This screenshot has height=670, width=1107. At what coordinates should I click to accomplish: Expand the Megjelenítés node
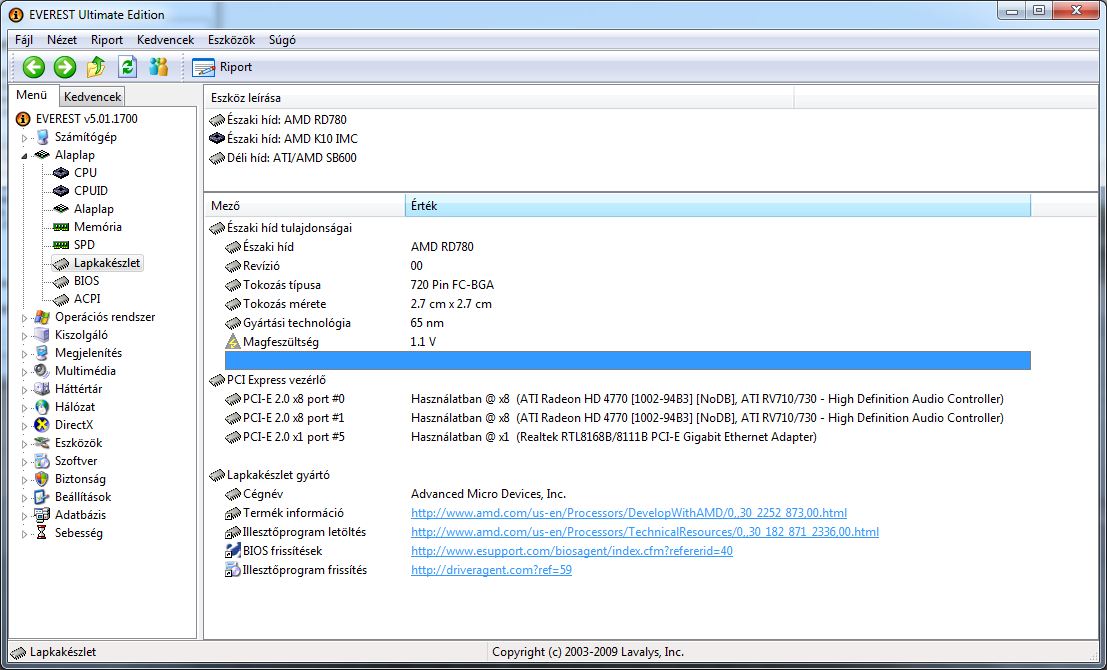25,354
